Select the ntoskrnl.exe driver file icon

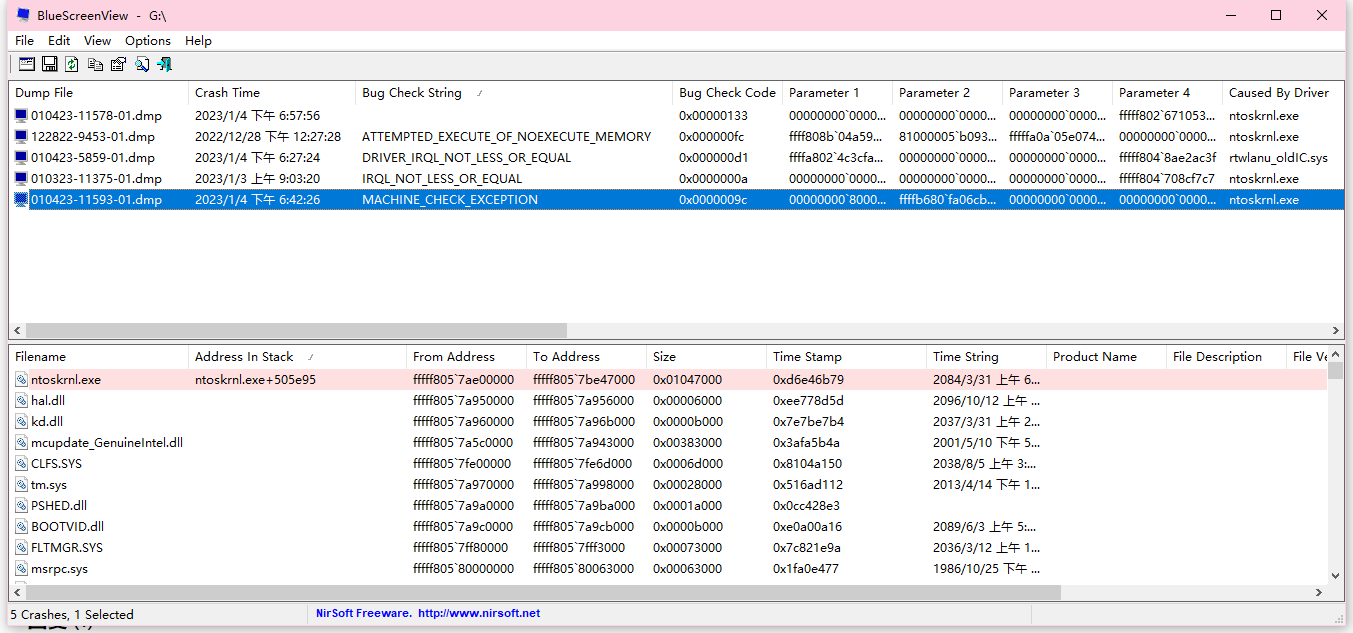click(x=19, y=378)
